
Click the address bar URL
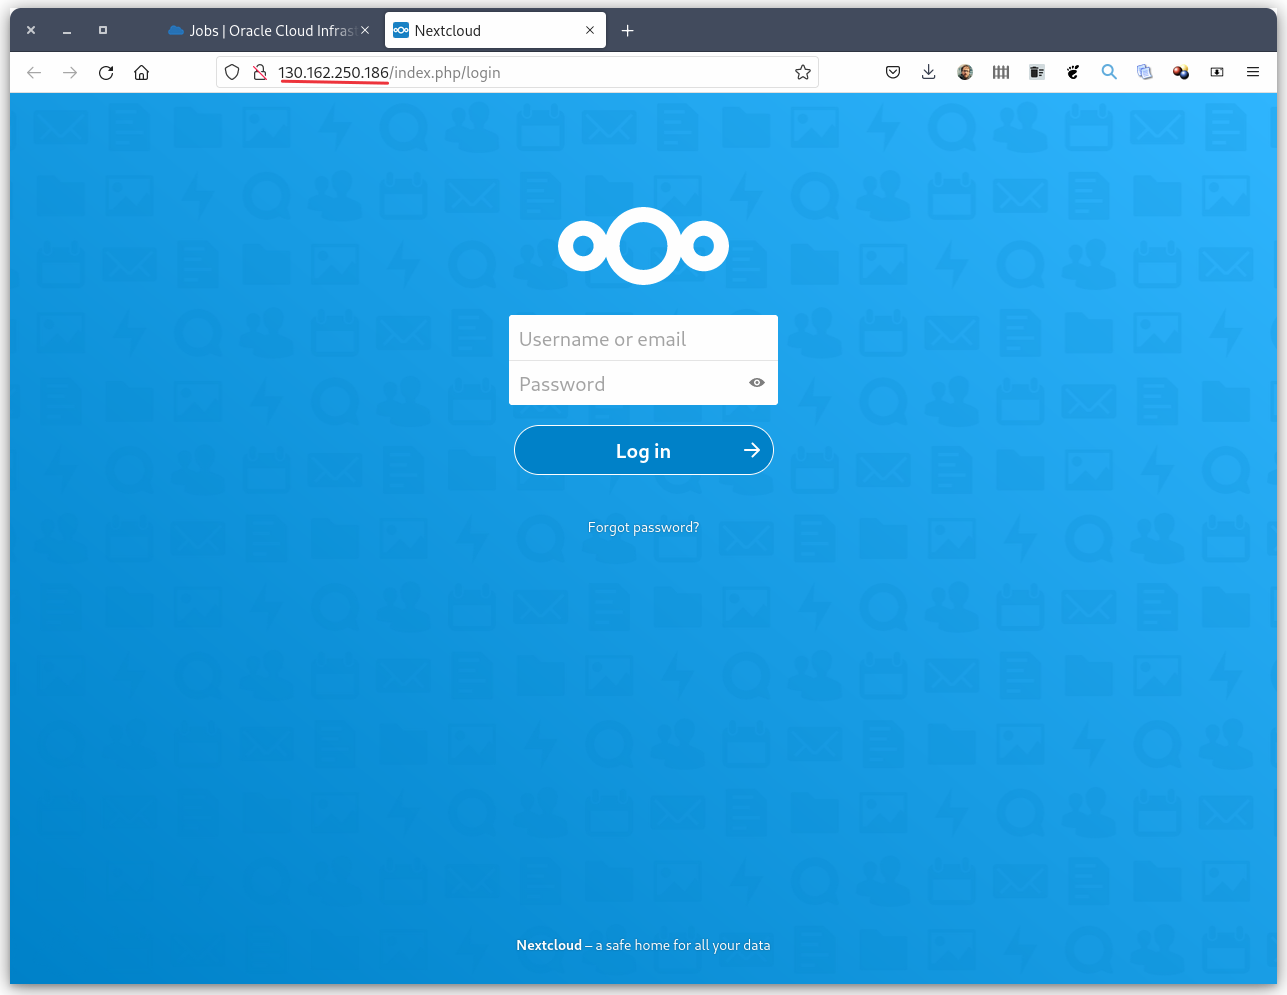tap(389, 72)
